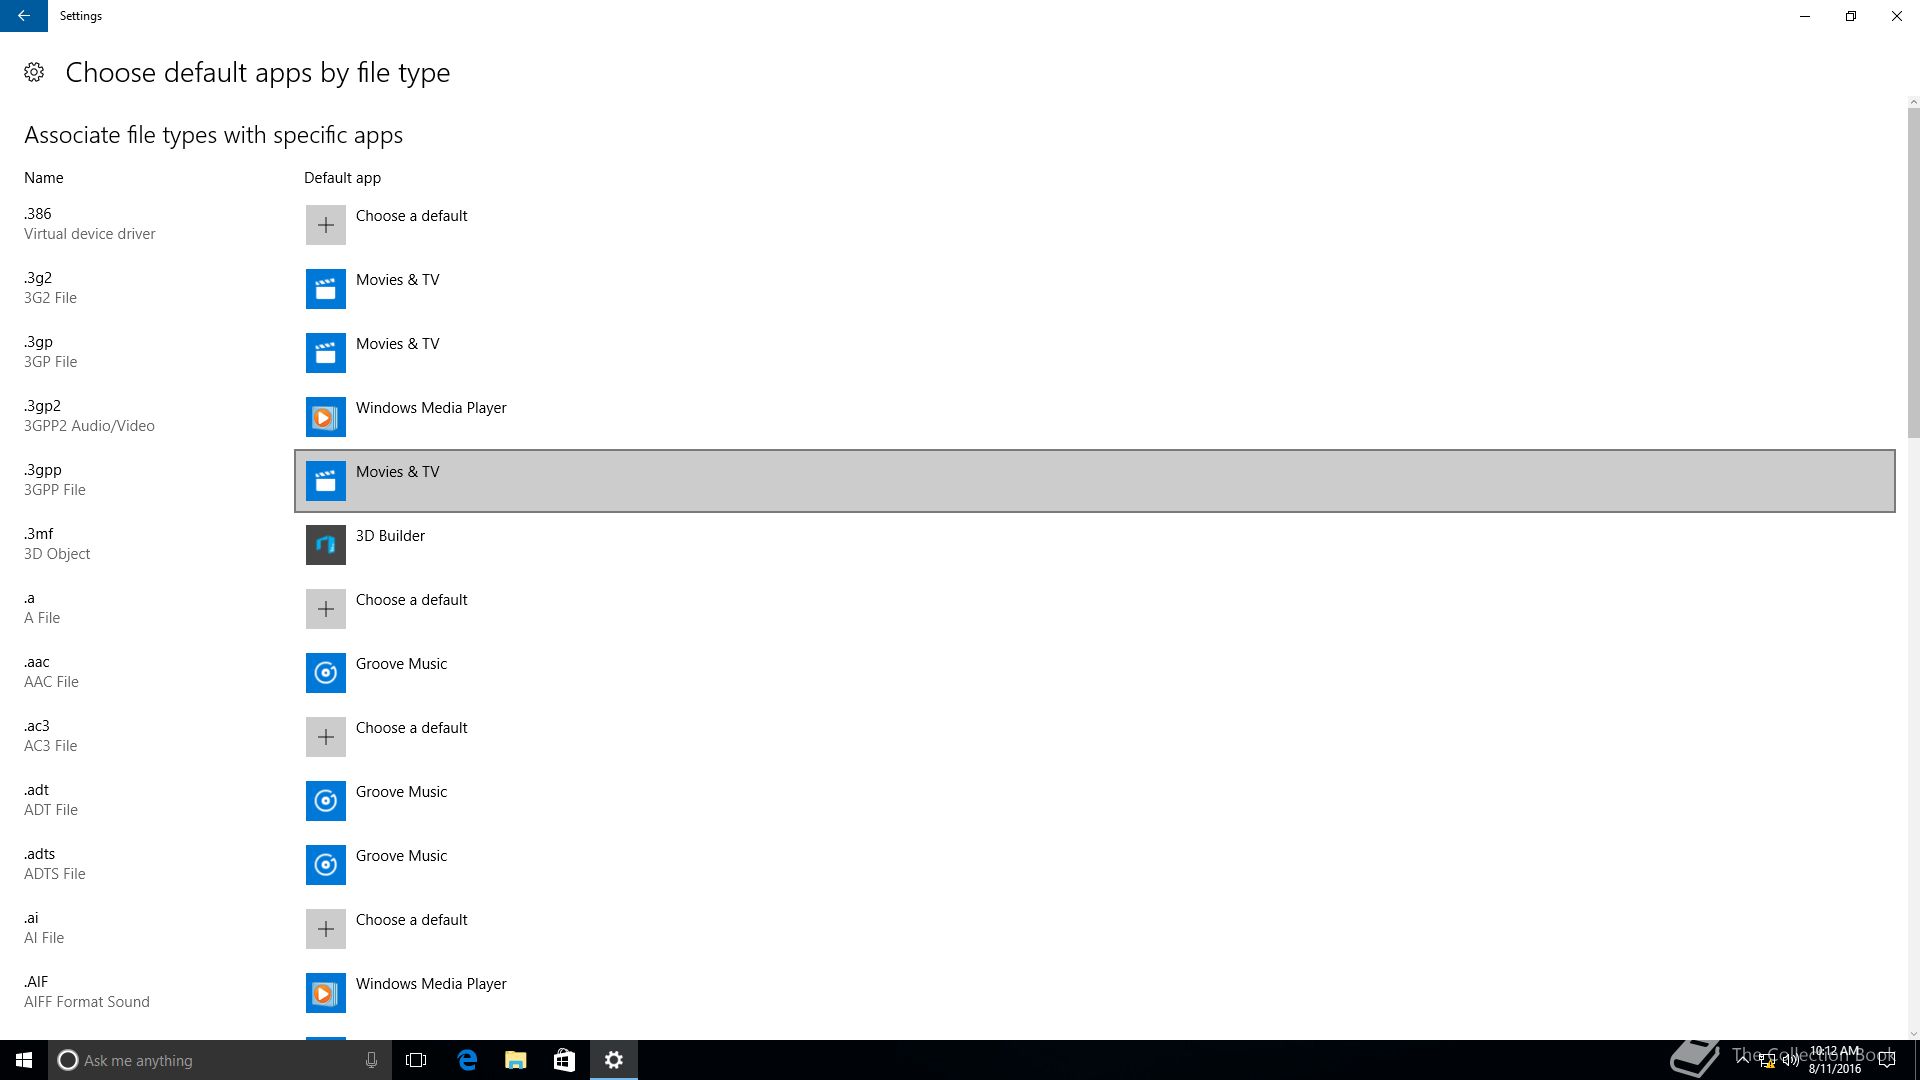Click the plus icon for .ac3 file type
The image size is (1920, 1080).
click(x=326, y=737)
